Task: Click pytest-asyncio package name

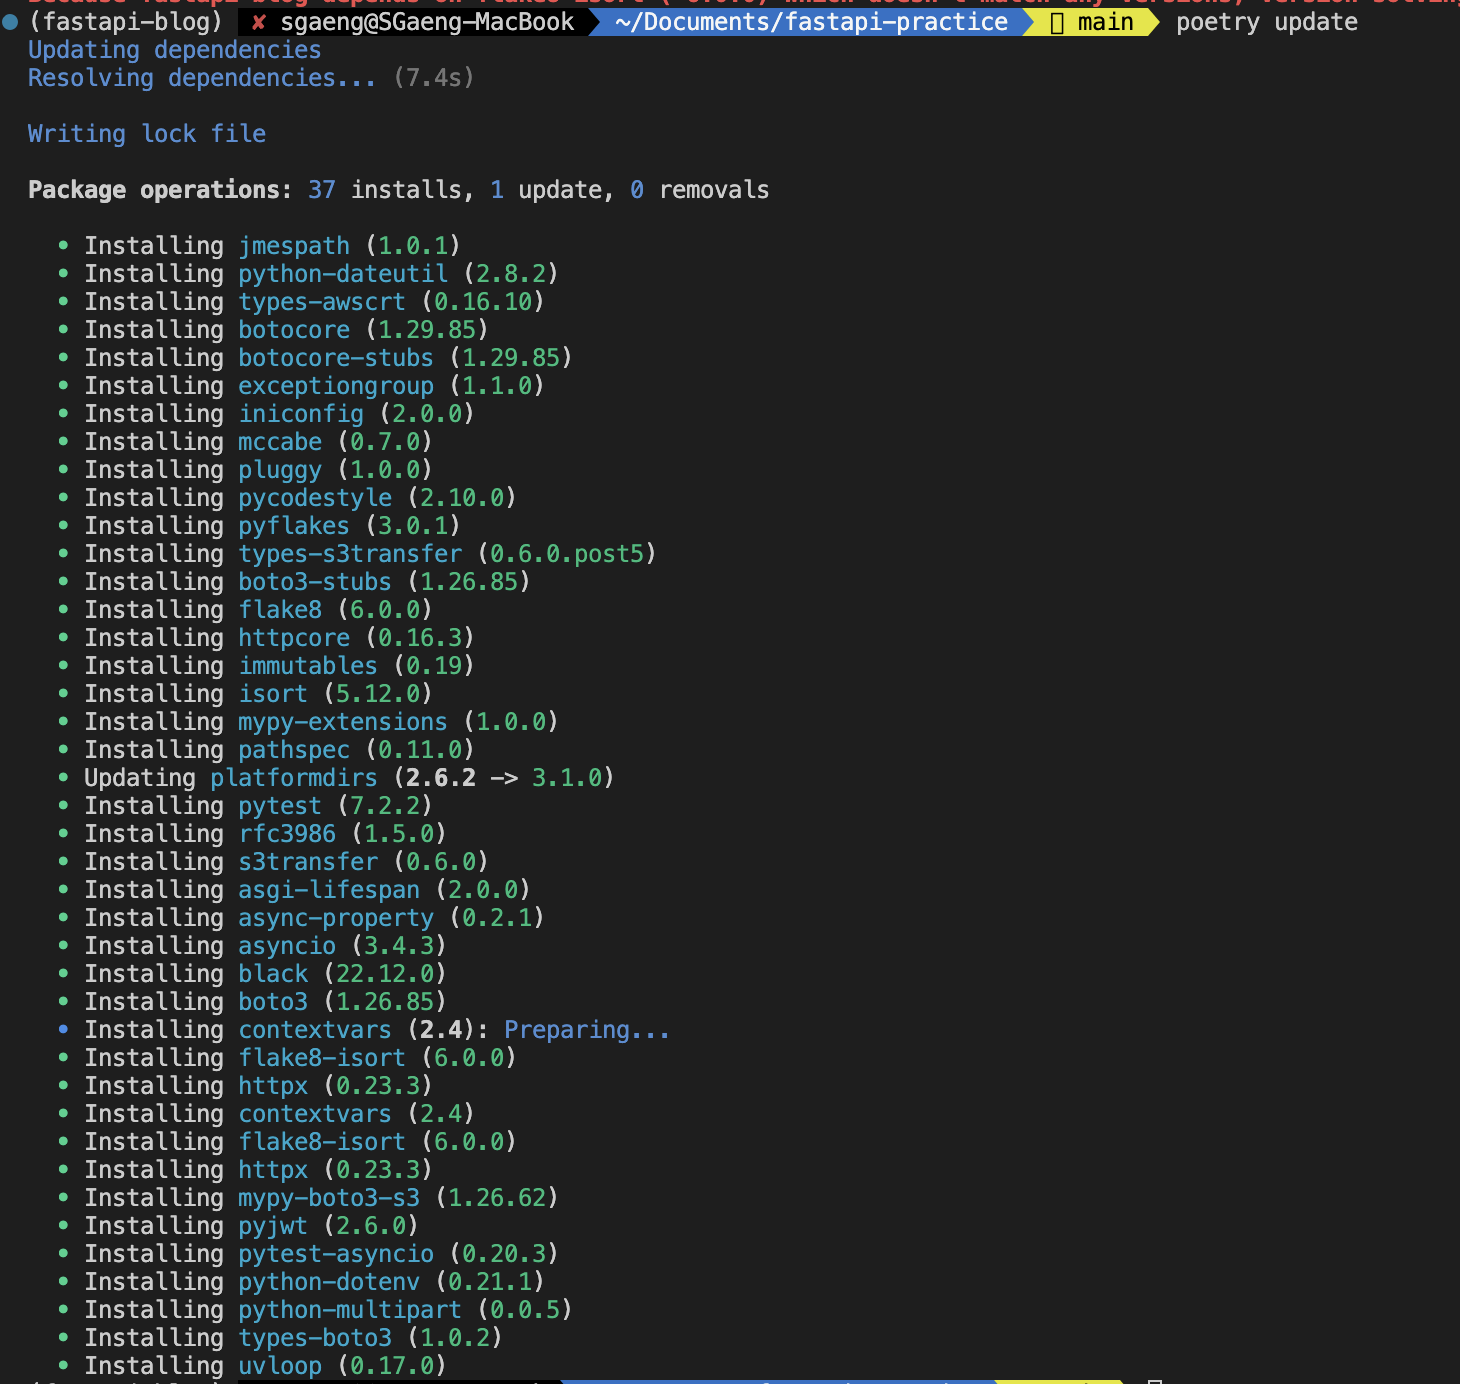Action: [336, 1254]
